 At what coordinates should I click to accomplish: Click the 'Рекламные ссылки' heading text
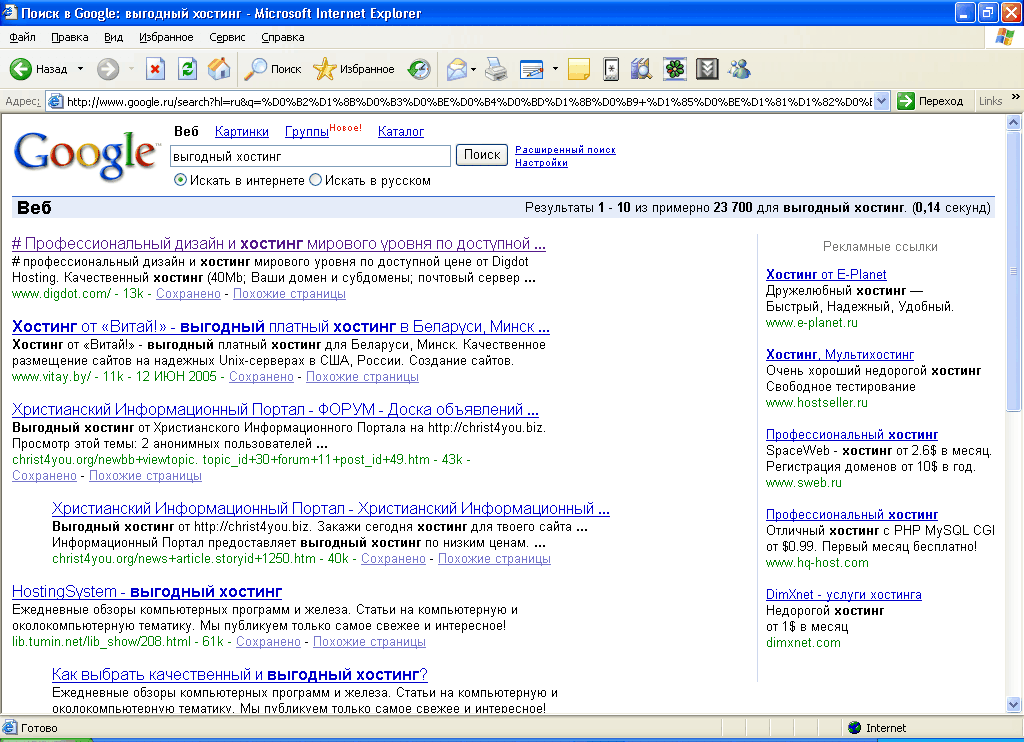[x=880, y=247]
